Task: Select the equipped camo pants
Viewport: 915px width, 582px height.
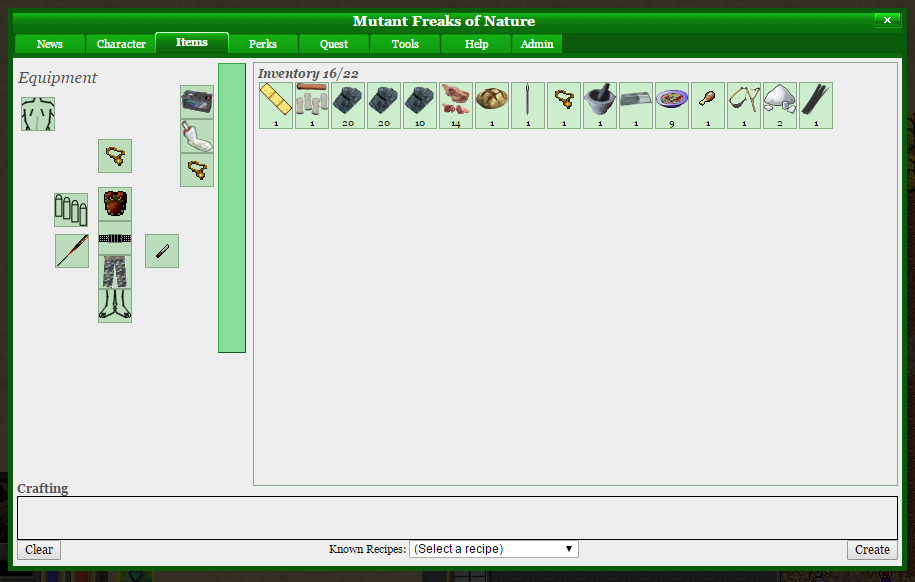Action: pos(115,271)
